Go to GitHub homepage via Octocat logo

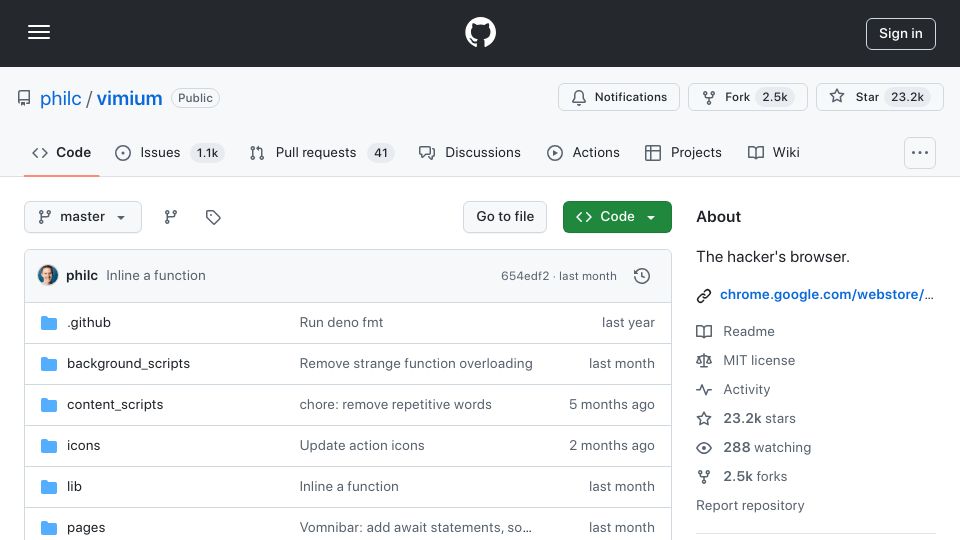click(x=480, y=32)
